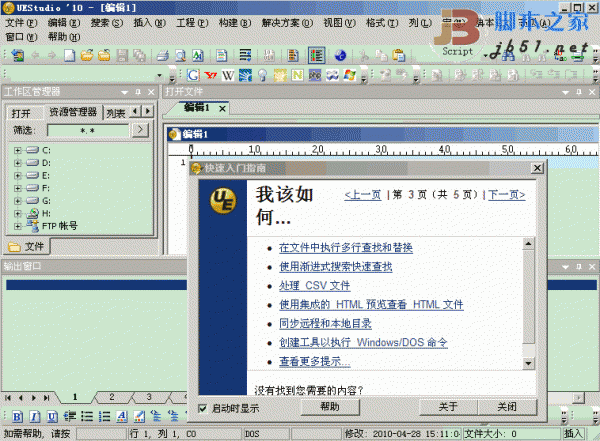The width and height of the screenshot is (600, 441).
Task: Open the 视图(V) menu
Action: (339, 23)
